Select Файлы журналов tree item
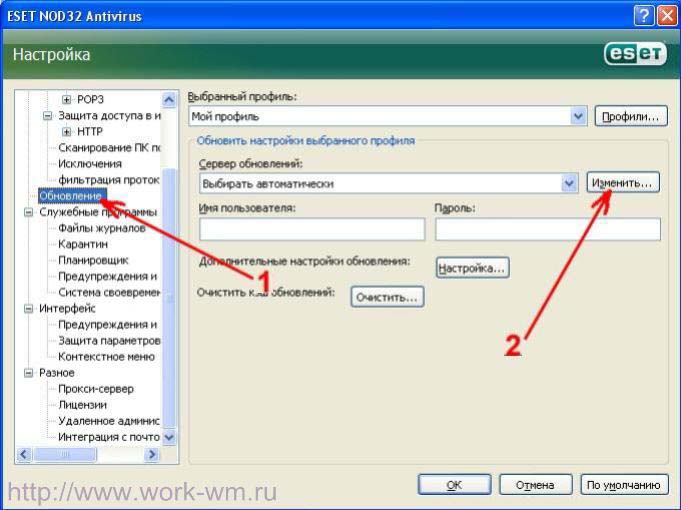The height and width of the screenshot is (510, 681). coord(102,228)
